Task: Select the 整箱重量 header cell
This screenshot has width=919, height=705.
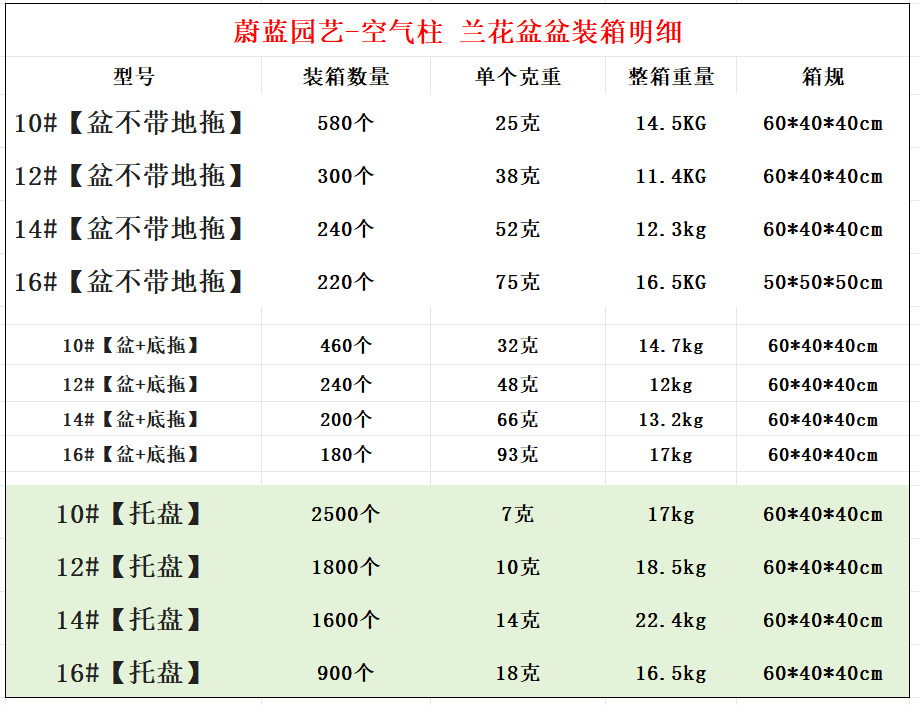Action: pyautogui.click(x=671, y=76)
